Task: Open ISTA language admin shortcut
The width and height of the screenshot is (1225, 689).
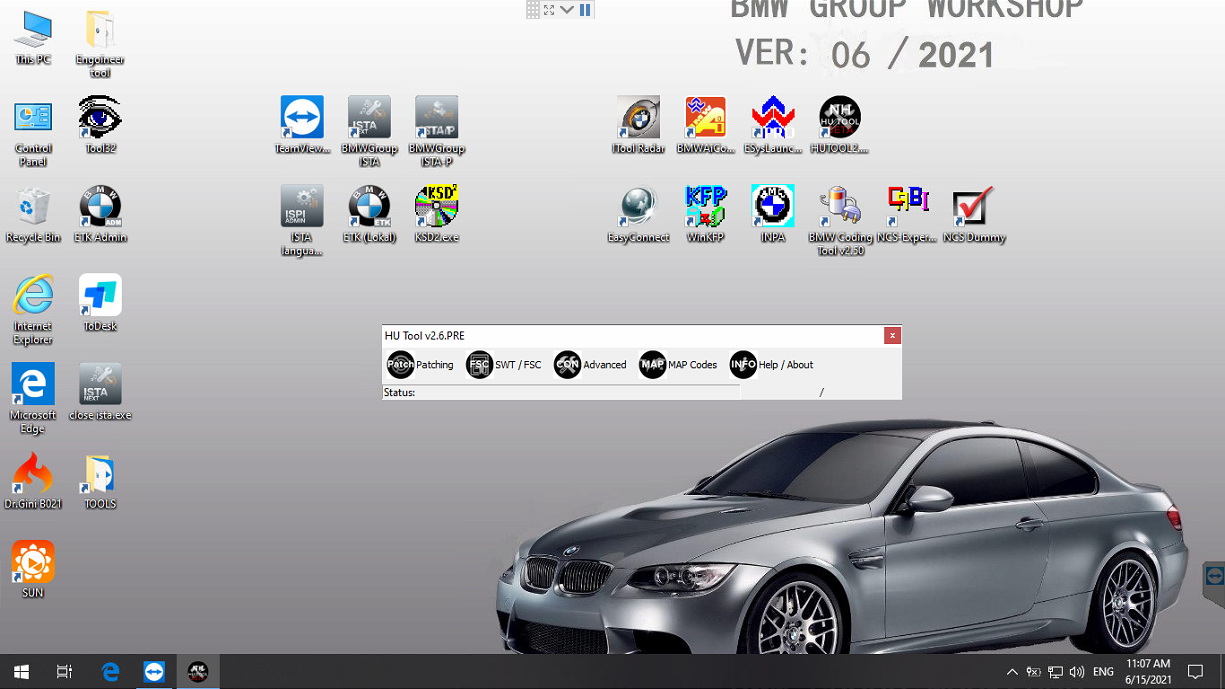Action: click(302, 221)
